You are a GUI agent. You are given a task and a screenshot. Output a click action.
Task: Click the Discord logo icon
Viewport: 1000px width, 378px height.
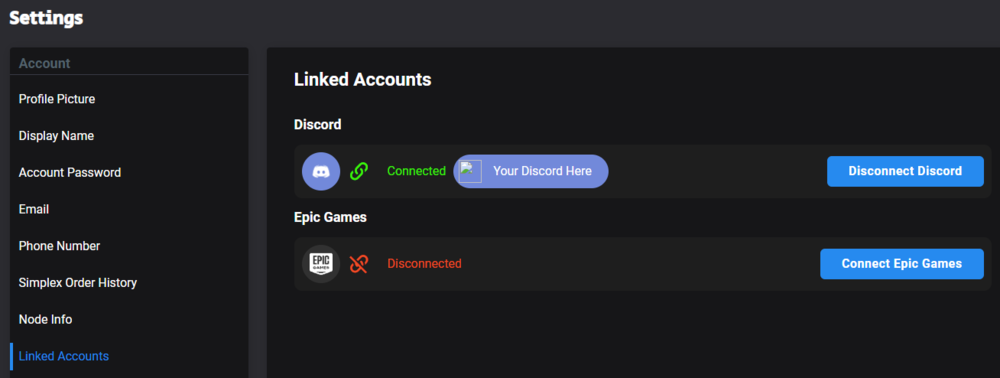tap(321, 171)
